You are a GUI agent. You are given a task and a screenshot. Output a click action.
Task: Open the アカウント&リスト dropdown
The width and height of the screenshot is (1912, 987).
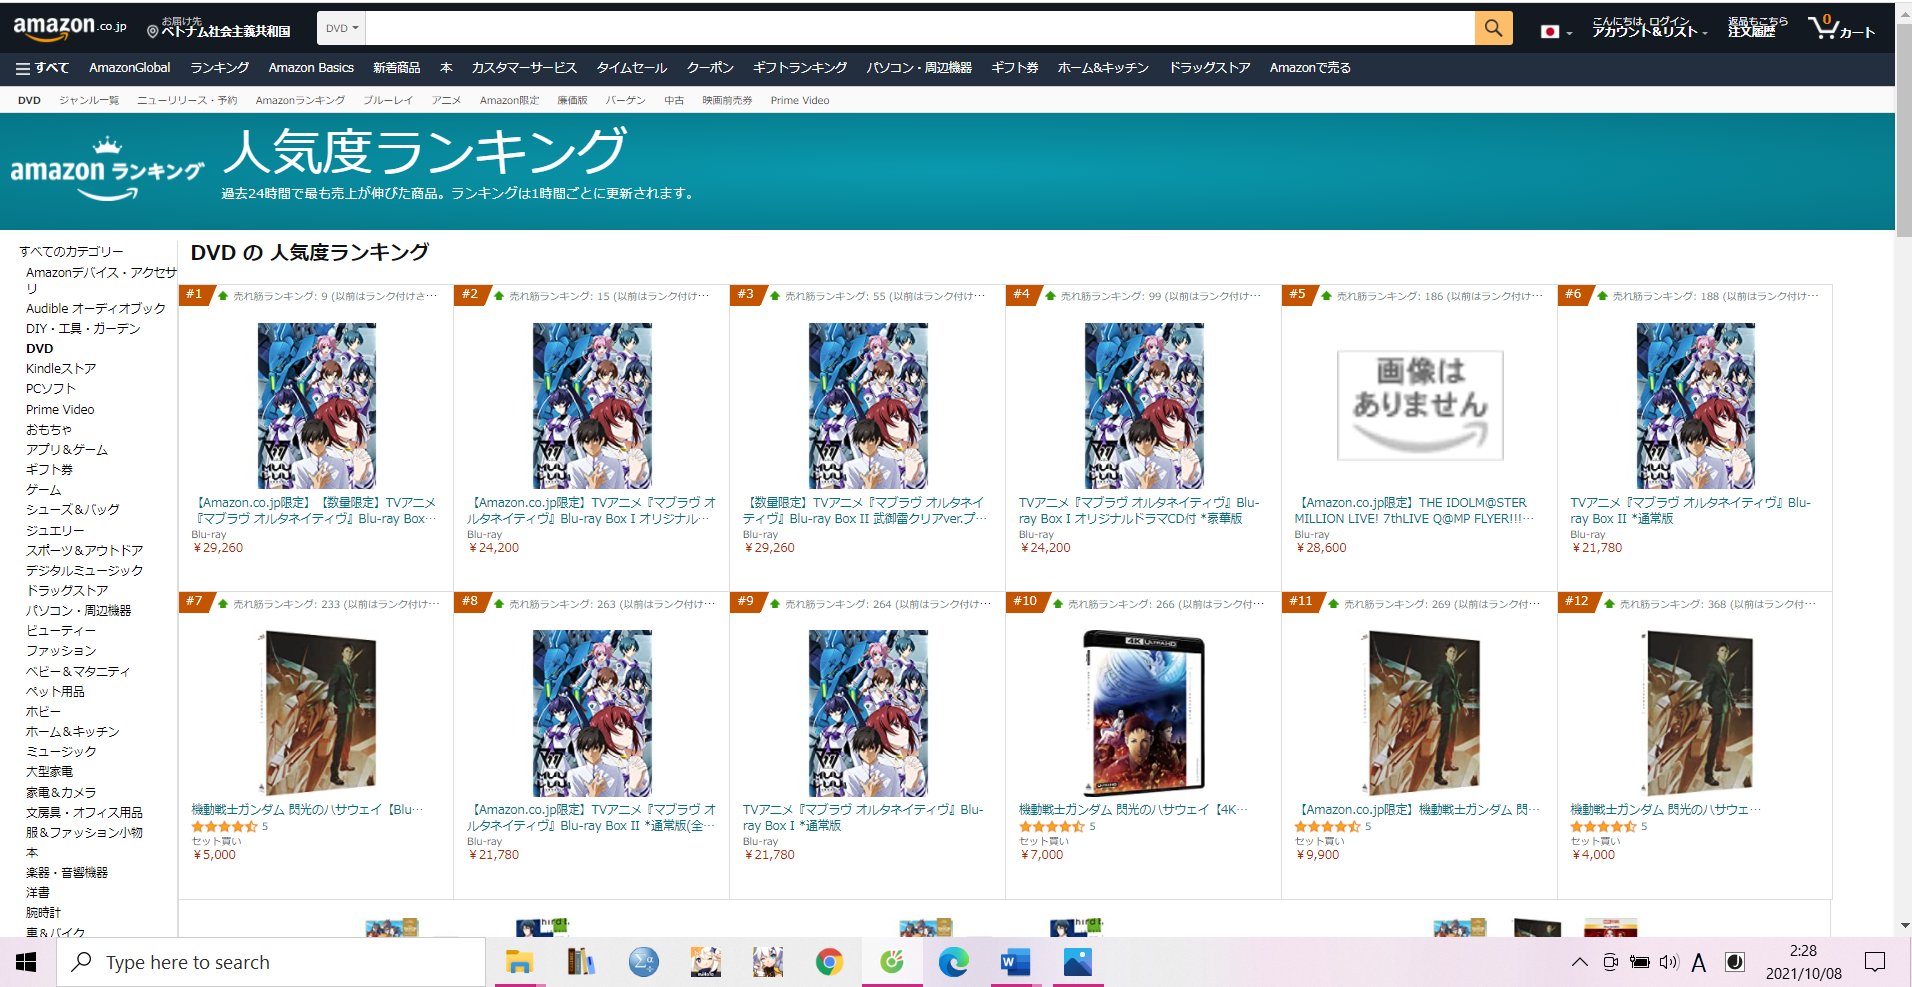pyautogui.click(x=1650, y=28)
